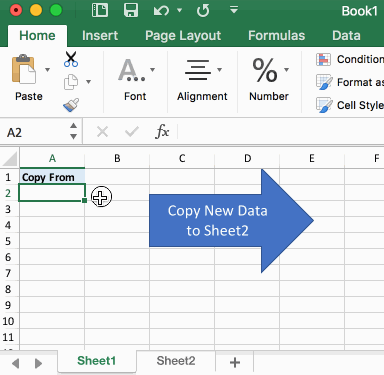Open the Data tab
The width and height of the screenshot is (384, 375).
346,36
